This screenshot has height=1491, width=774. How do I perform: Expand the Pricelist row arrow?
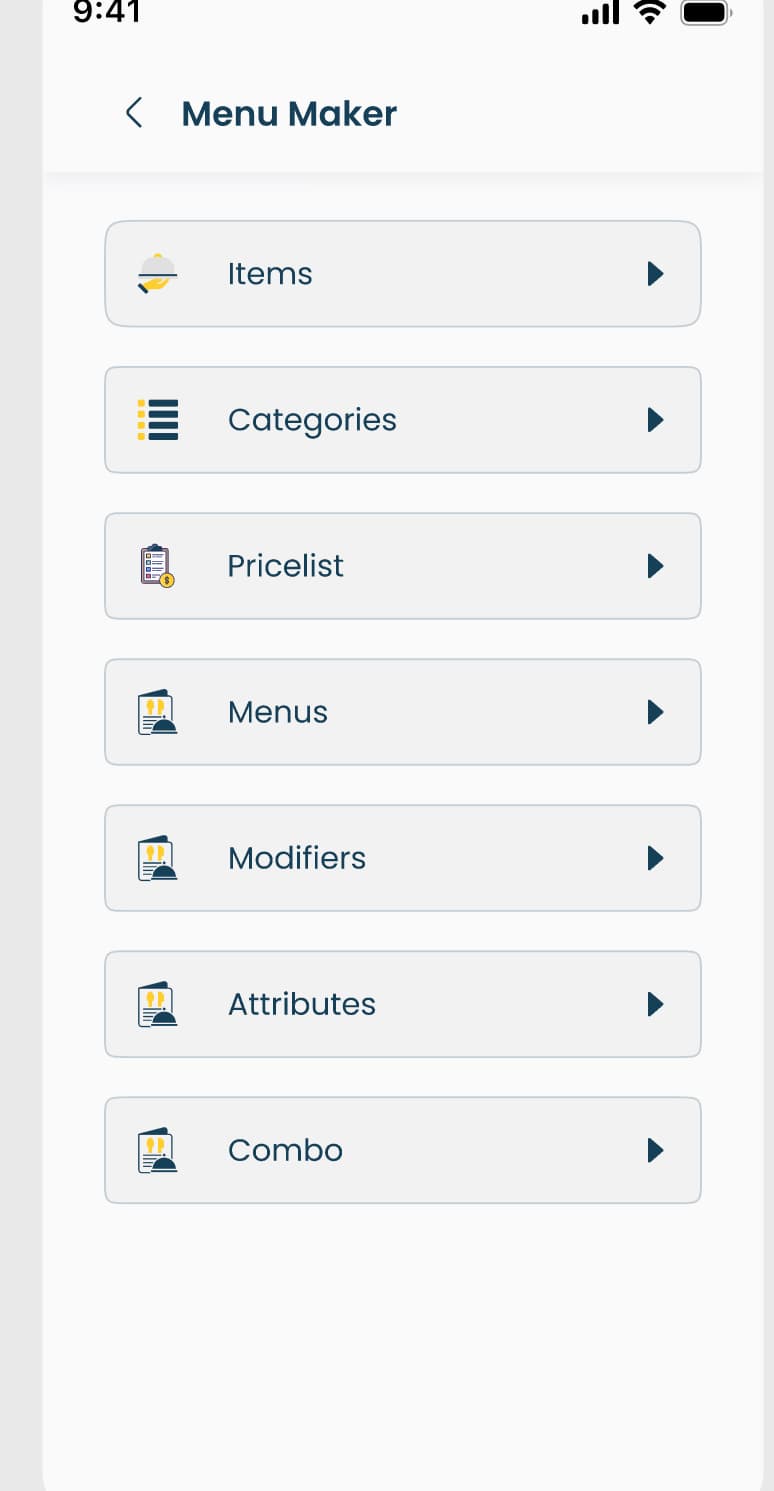656,566
